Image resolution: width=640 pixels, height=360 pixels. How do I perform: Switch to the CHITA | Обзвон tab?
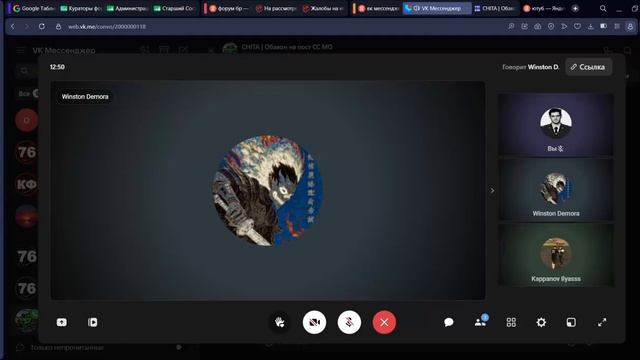coord(495,8)
